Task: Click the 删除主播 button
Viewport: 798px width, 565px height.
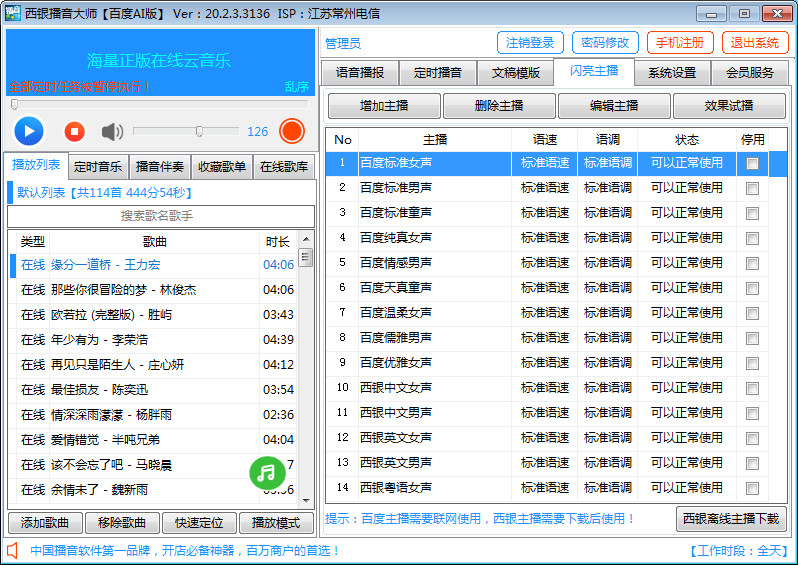Action: [x=499, y=106]
